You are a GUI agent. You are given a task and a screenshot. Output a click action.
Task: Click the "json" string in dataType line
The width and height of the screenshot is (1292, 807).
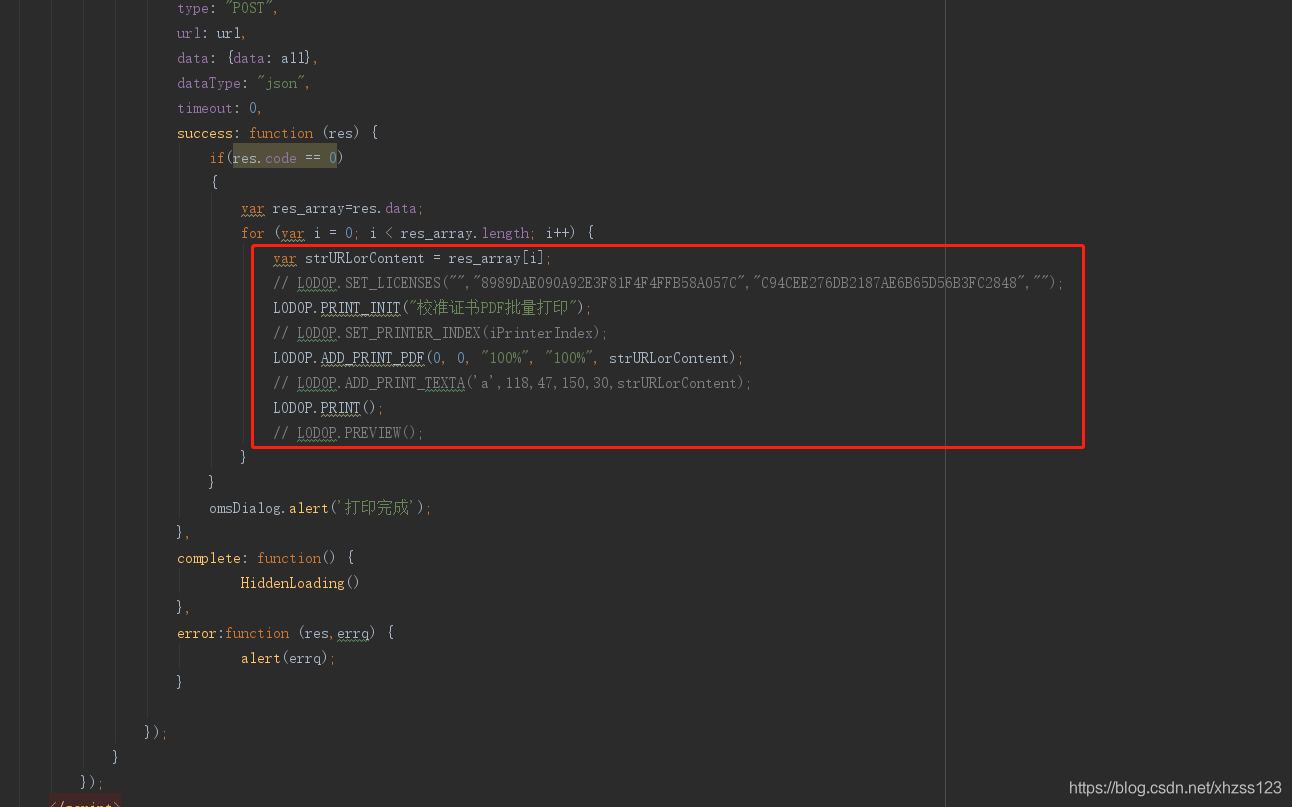(283, 83)
